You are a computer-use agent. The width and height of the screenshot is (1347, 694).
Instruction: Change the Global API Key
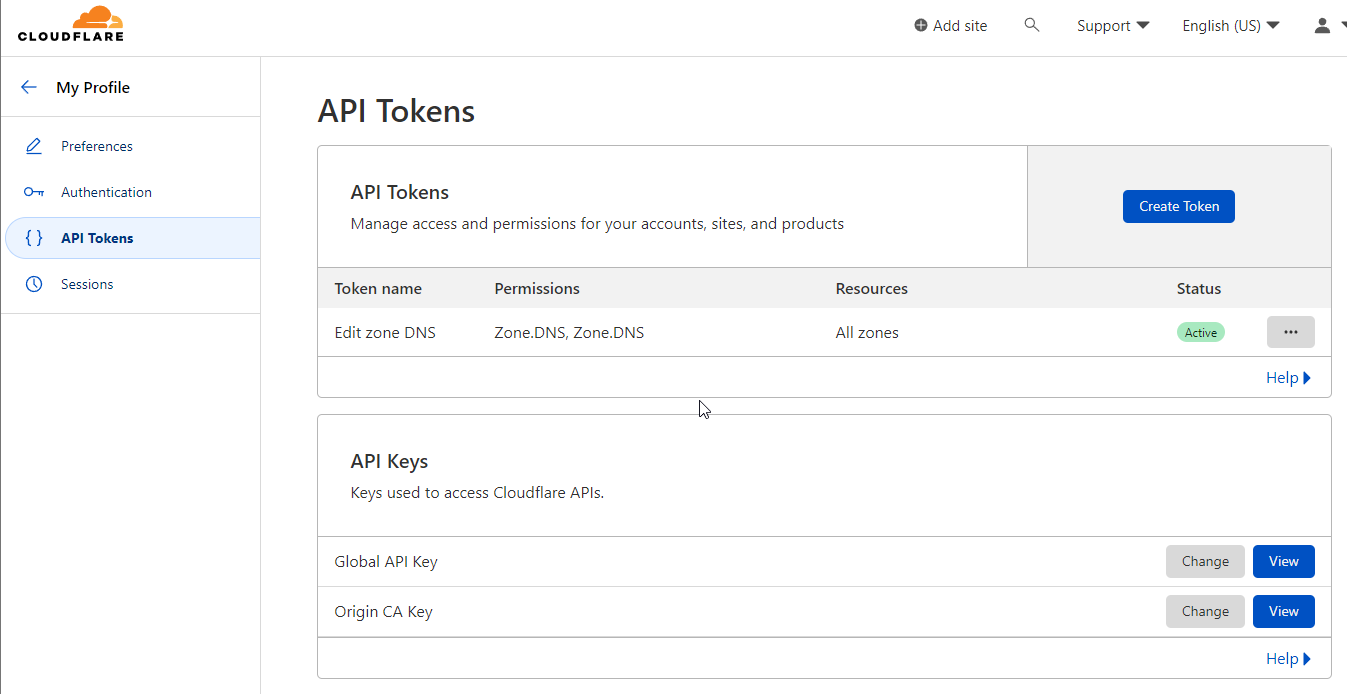[1205, 561]
